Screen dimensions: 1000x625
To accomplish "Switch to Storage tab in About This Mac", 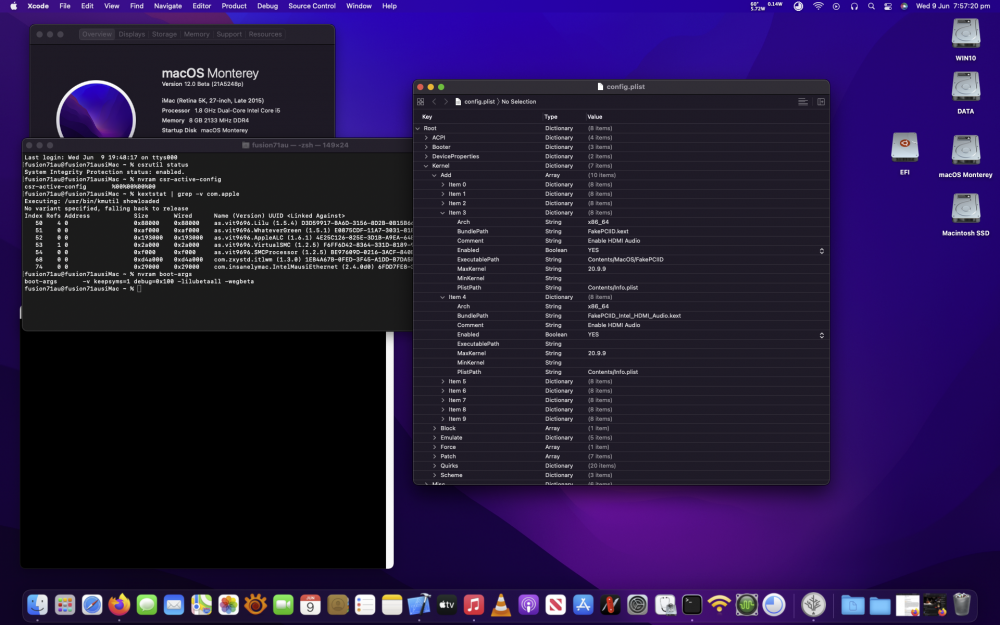I will tap(164, 34).
